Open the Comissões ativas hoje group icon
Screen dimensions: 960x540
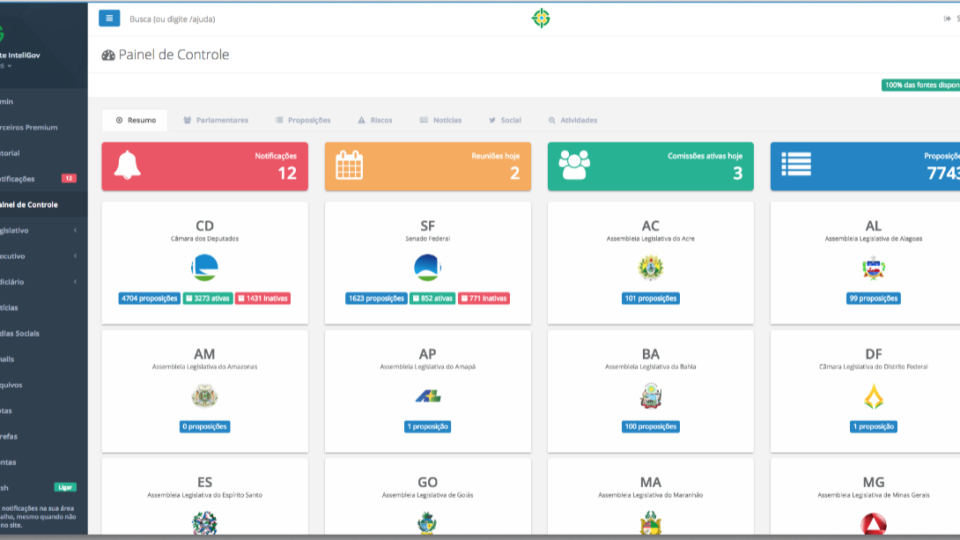coord(574,165)
